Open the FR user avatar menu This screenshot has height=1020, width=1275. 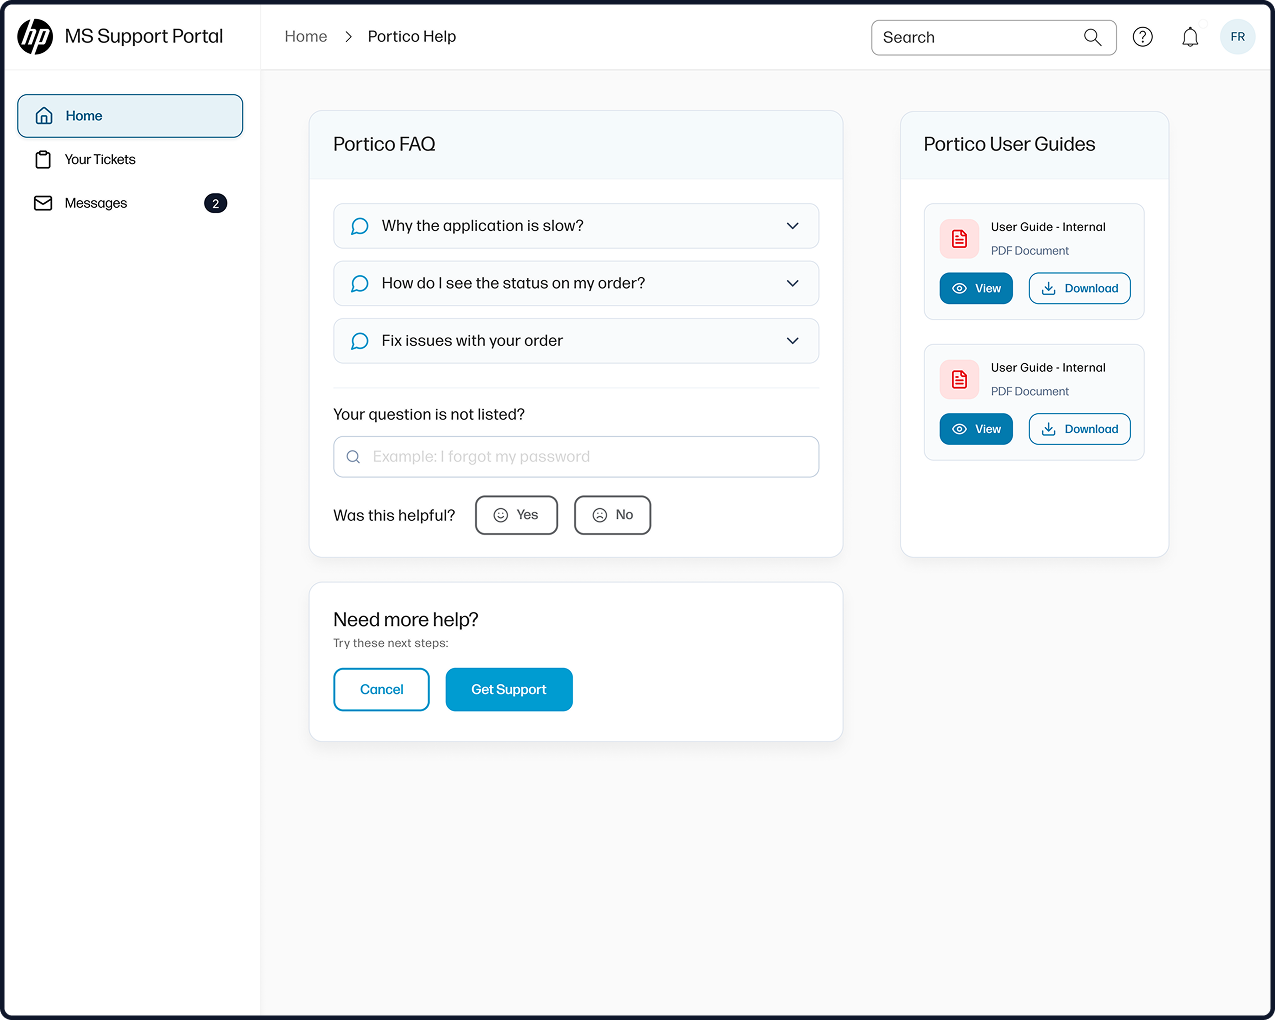pos(1237,37)
